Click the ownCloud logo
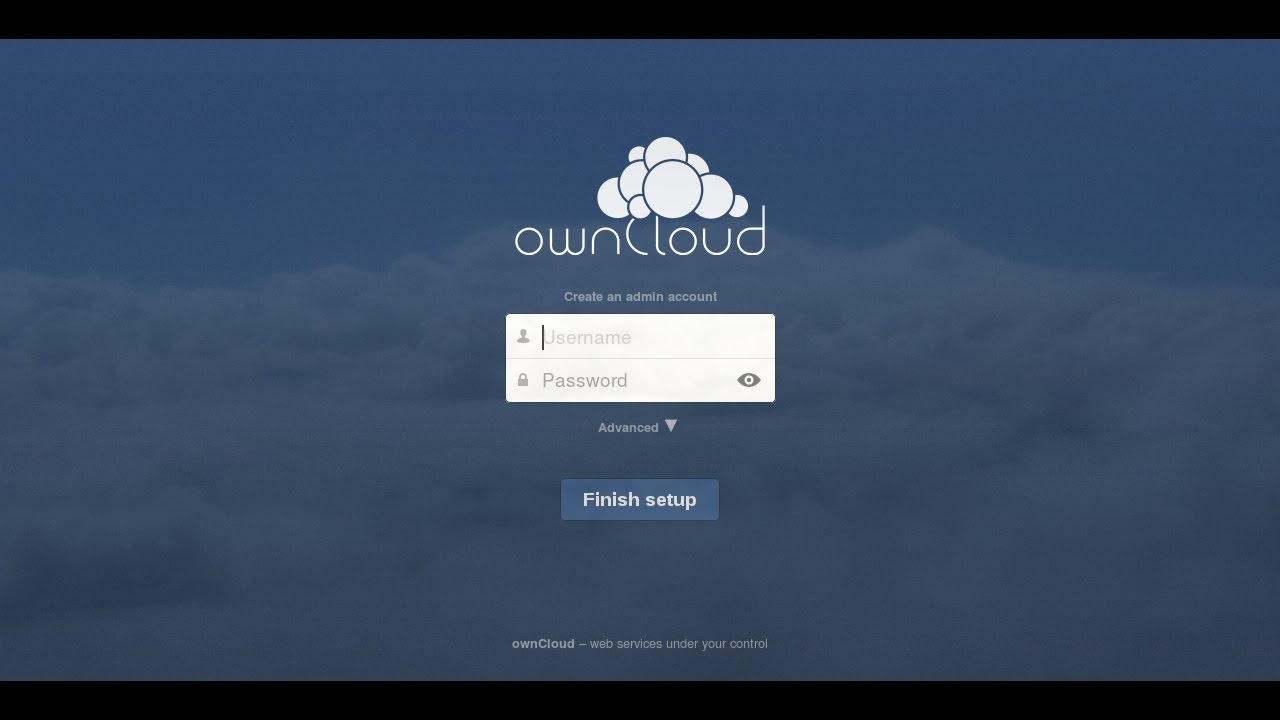This screenshot has width=1280, height=720. click(640, 196)
